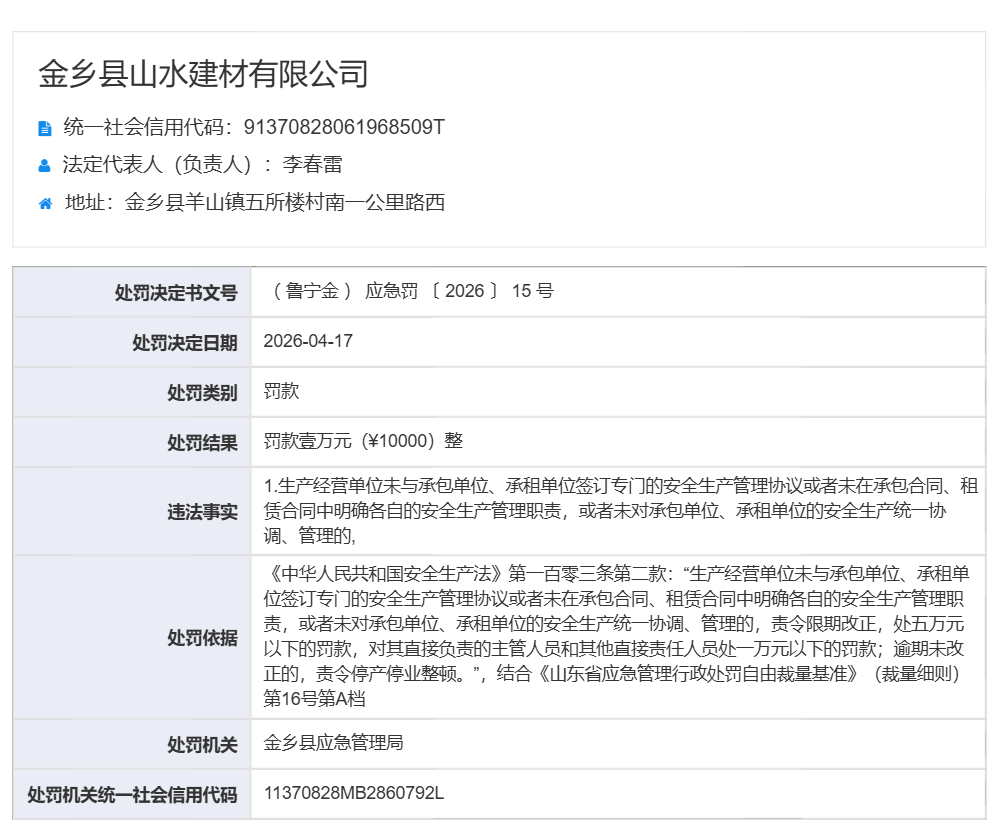
Task: Click the company title 金乡县山水建材有限公司
Action: pyautogui.click(x=203, y=74)
